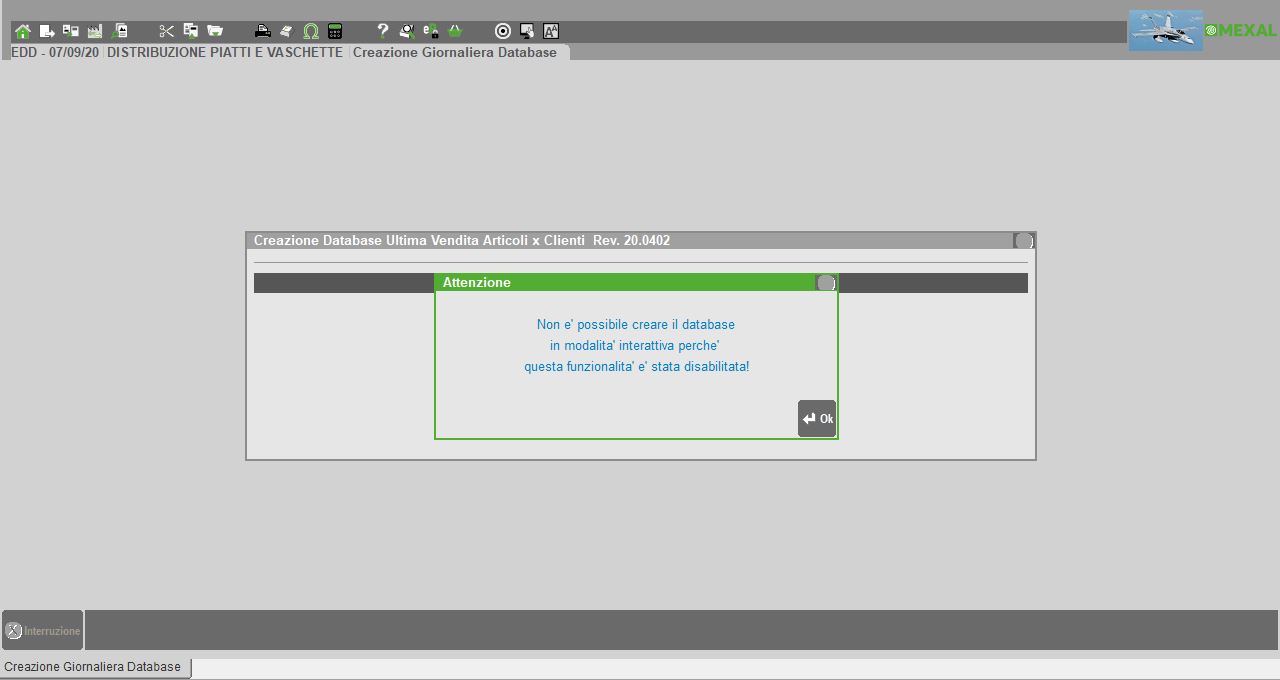Select the Creazione Giornaliera Database top tab

pyautogui.click(x=455, y=52)
